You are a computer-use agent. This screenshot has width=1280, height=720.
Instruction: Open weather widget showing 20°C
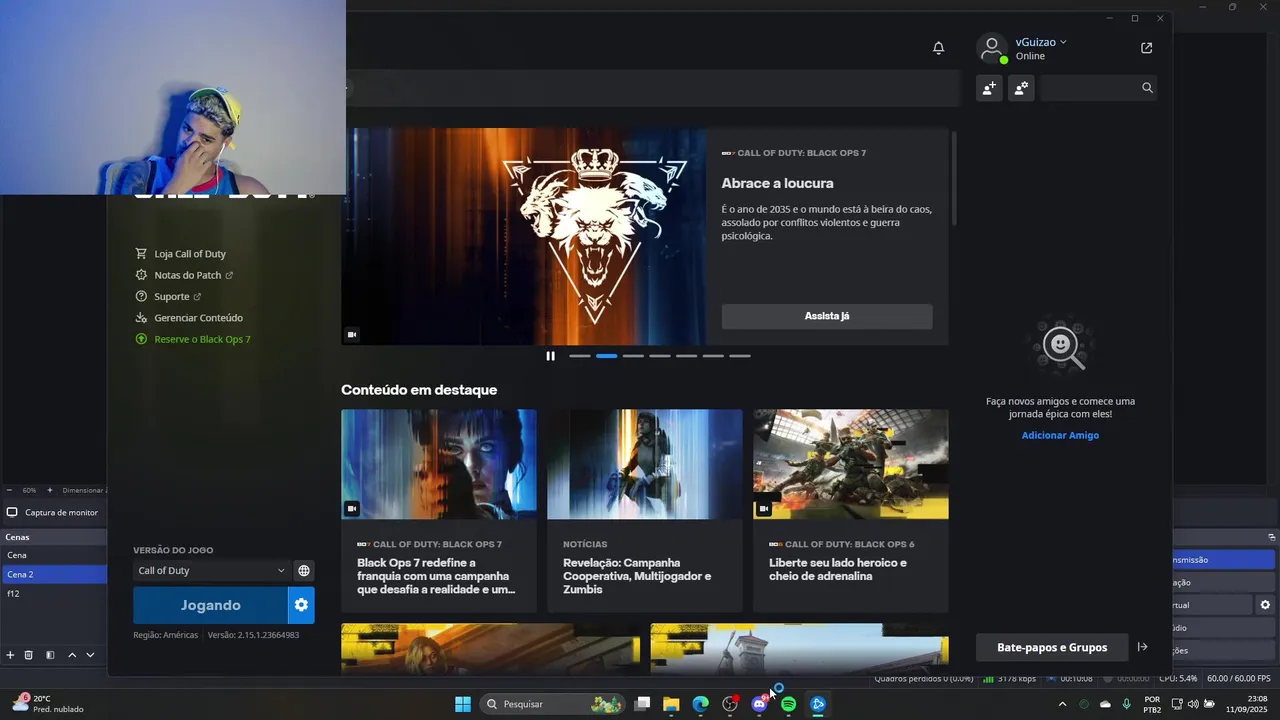pos(47,704)
